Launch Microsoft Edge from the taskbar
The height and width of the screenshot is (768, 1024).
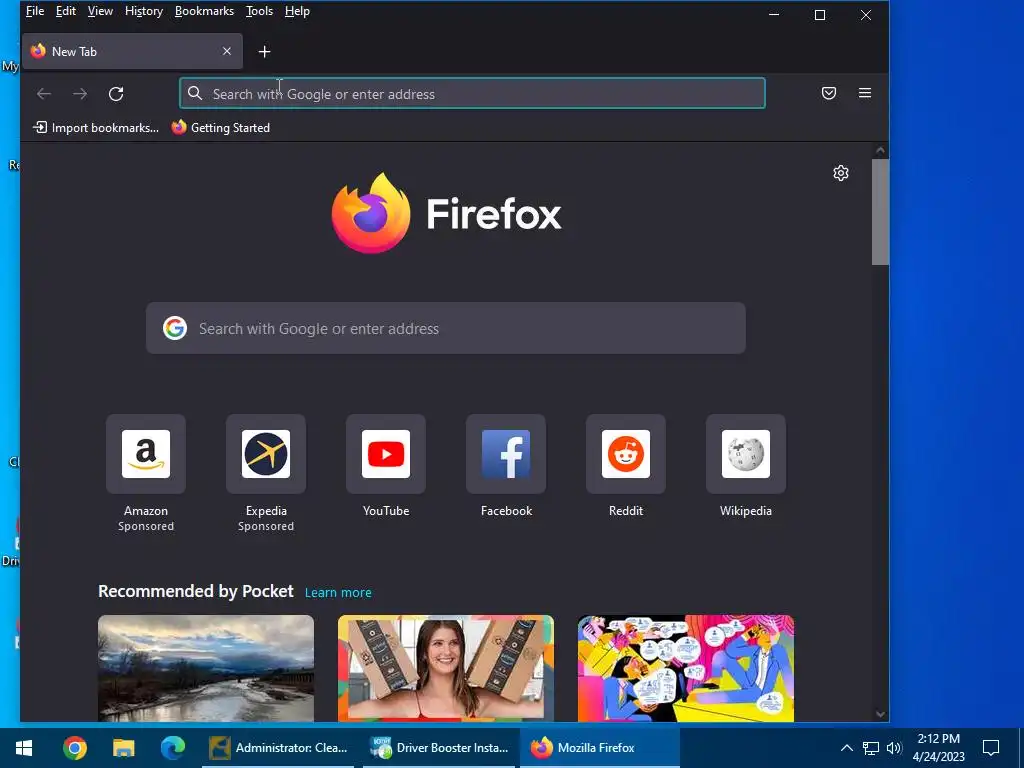(172, 748)
